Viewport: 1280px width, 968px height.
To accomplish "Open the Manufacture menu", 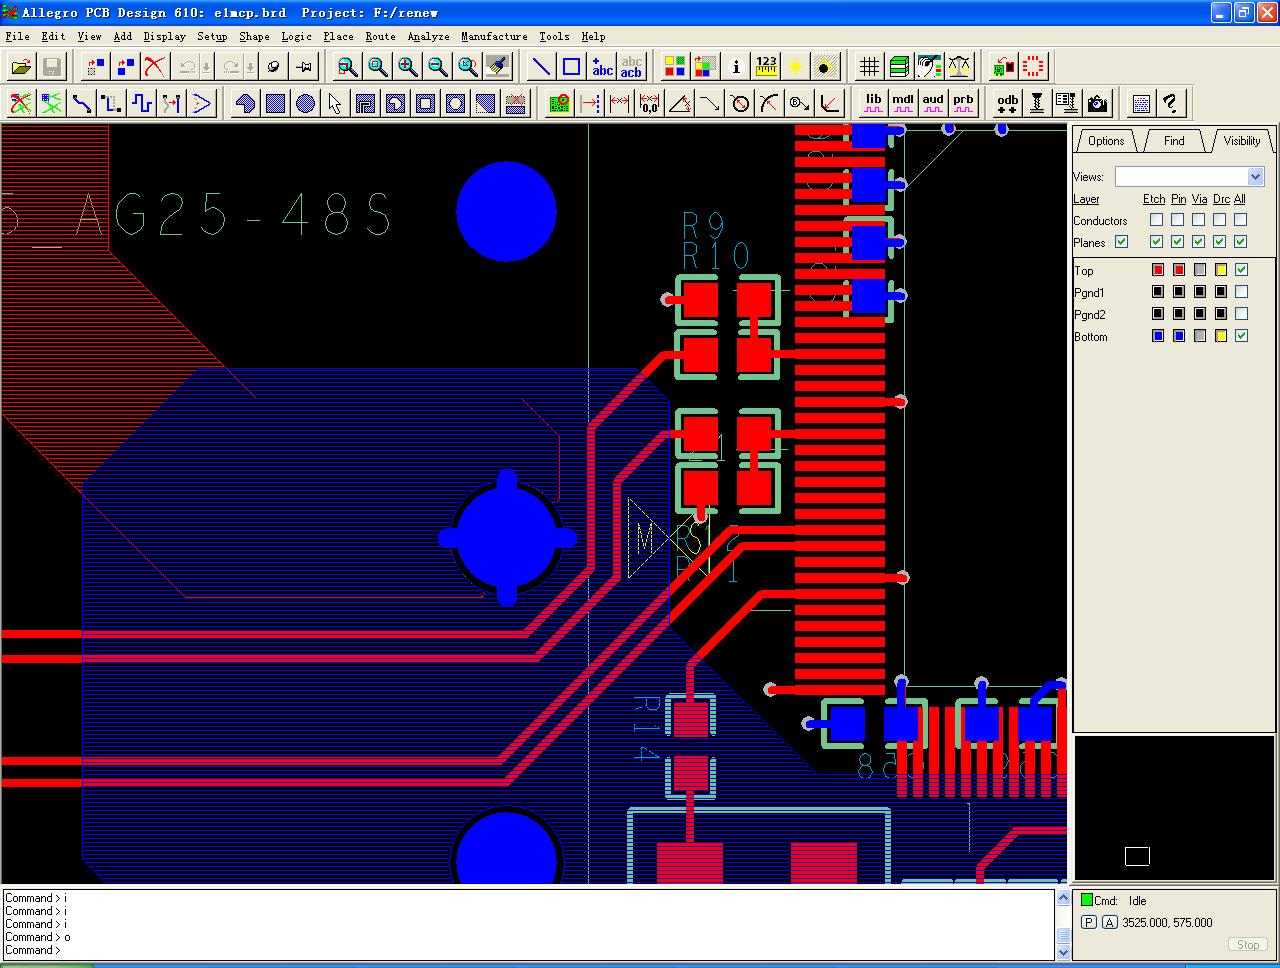I will pos(494,36).
